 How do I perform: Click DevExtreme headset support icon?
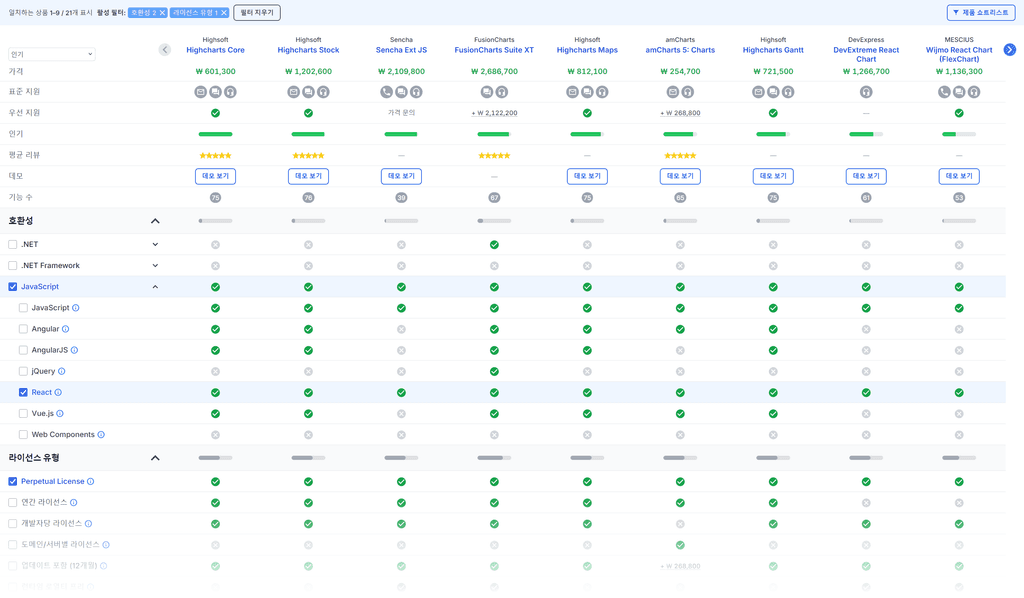pos(866,92)
